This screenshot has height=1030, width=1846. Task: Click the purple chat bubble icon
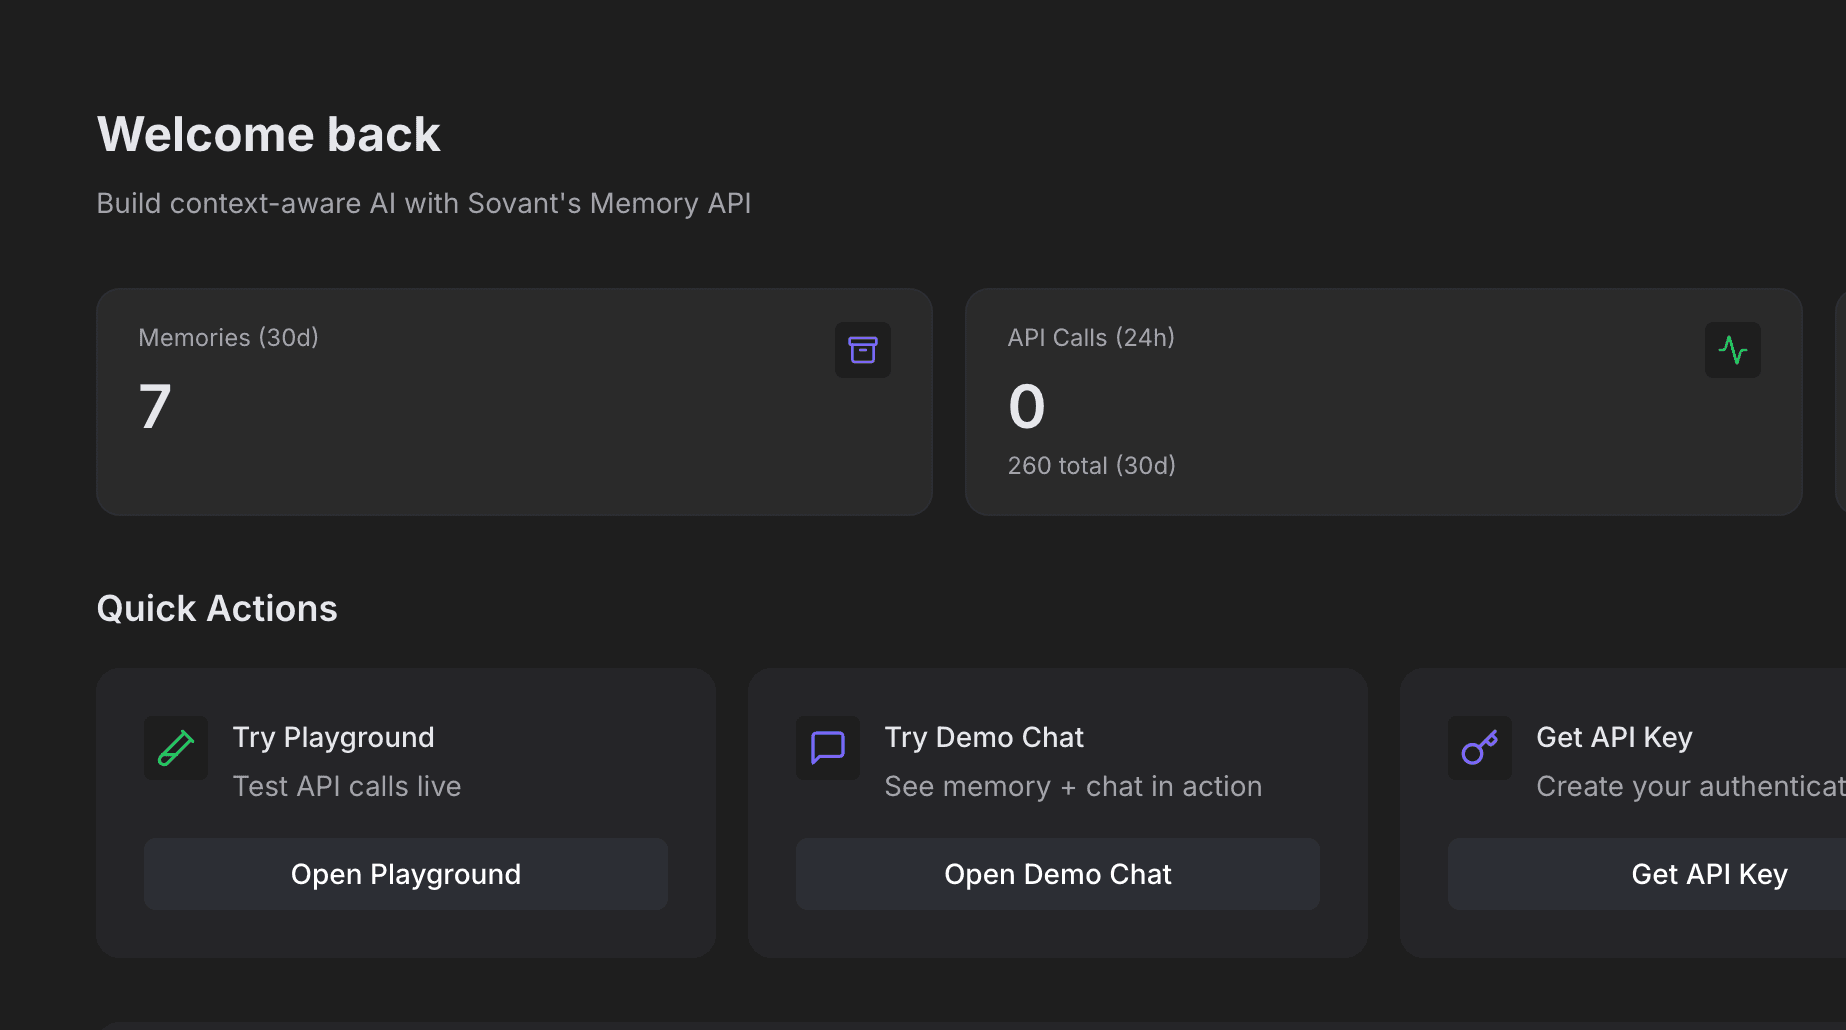pyautogui.click(x=828, y=748)
